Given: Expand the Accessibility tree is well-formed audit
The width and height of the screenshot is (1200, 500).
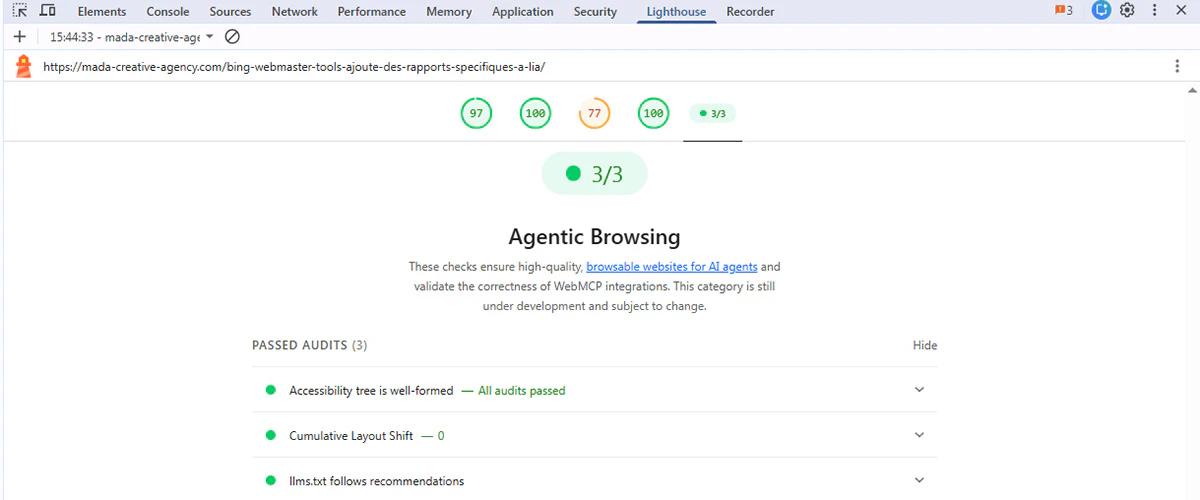Looking at the screenshot, I should (x=594, y=390).
